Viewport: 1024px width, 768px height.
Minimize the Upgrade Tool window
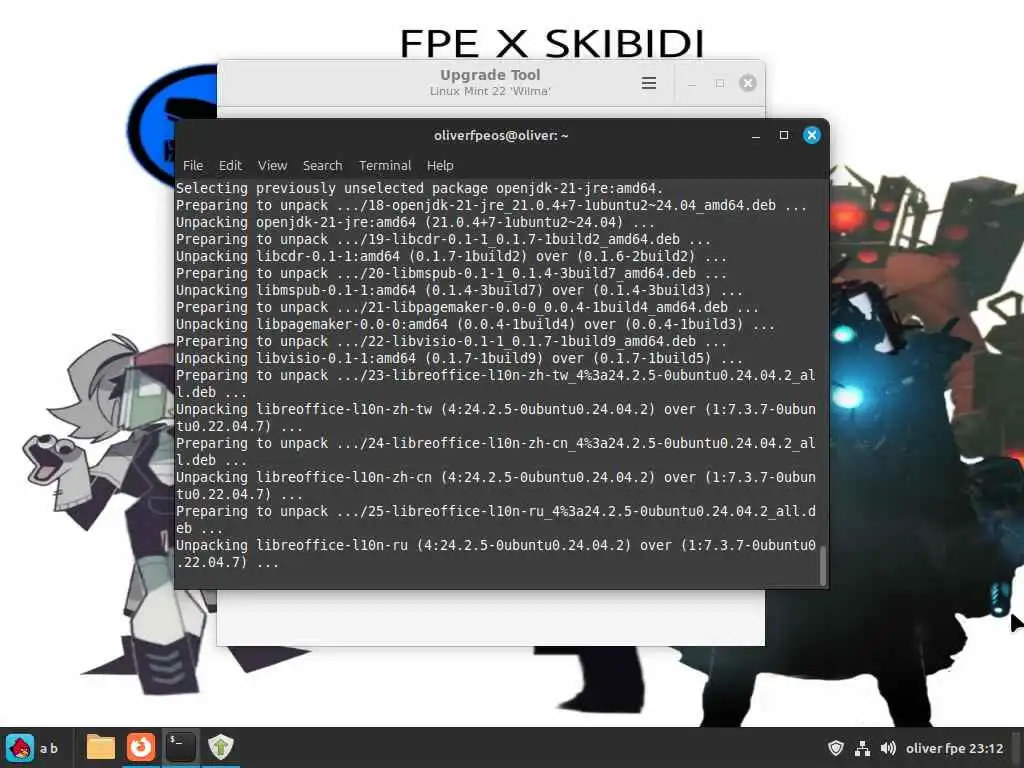pyautogui.click(x=692, y=83)
